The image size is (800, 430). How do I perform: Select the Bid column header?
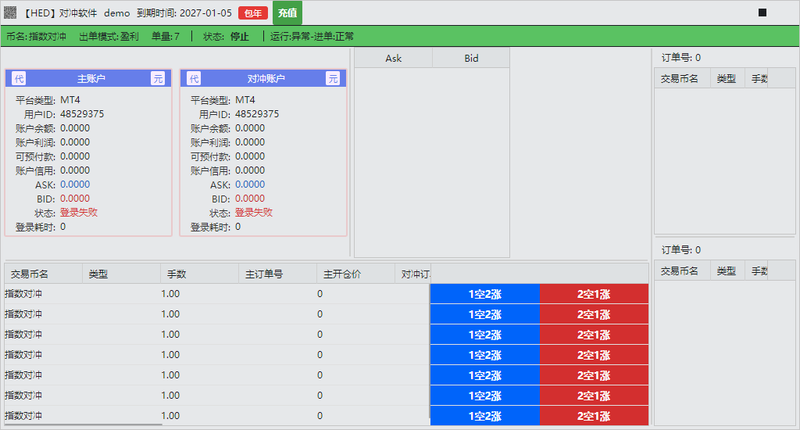pyautogui.click(x=471, y=58)
